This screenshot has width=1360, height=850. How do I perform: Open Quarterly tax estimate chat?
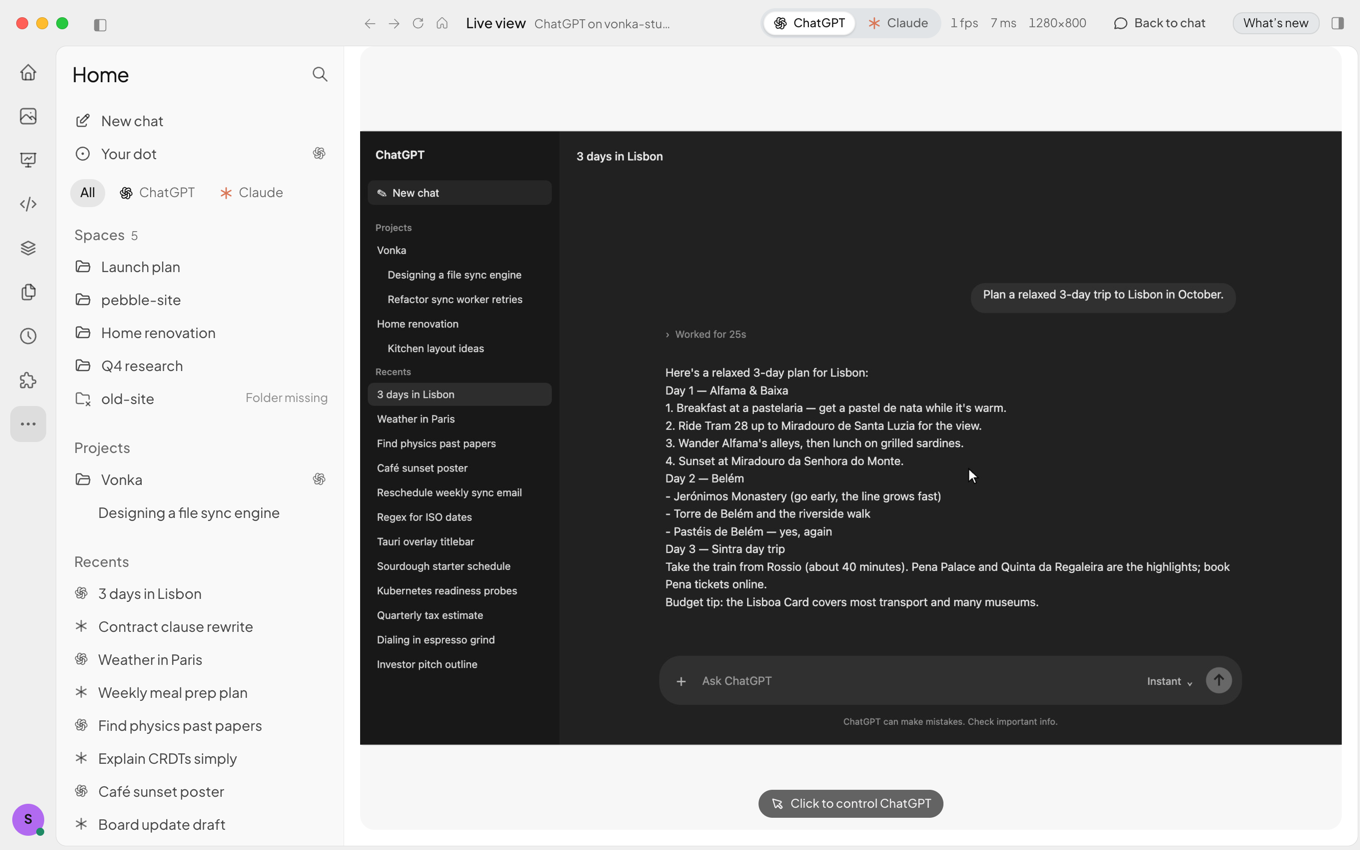459,615
